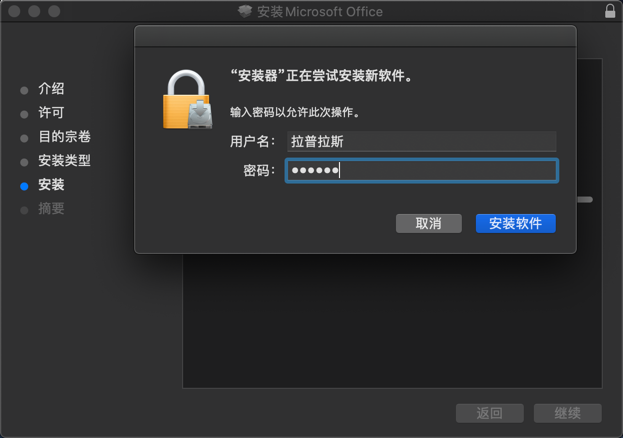The width and height of the screenshot is (623, 438).
Task: Click the blue bullet beside the 安装 step
Action: (24, 186)
